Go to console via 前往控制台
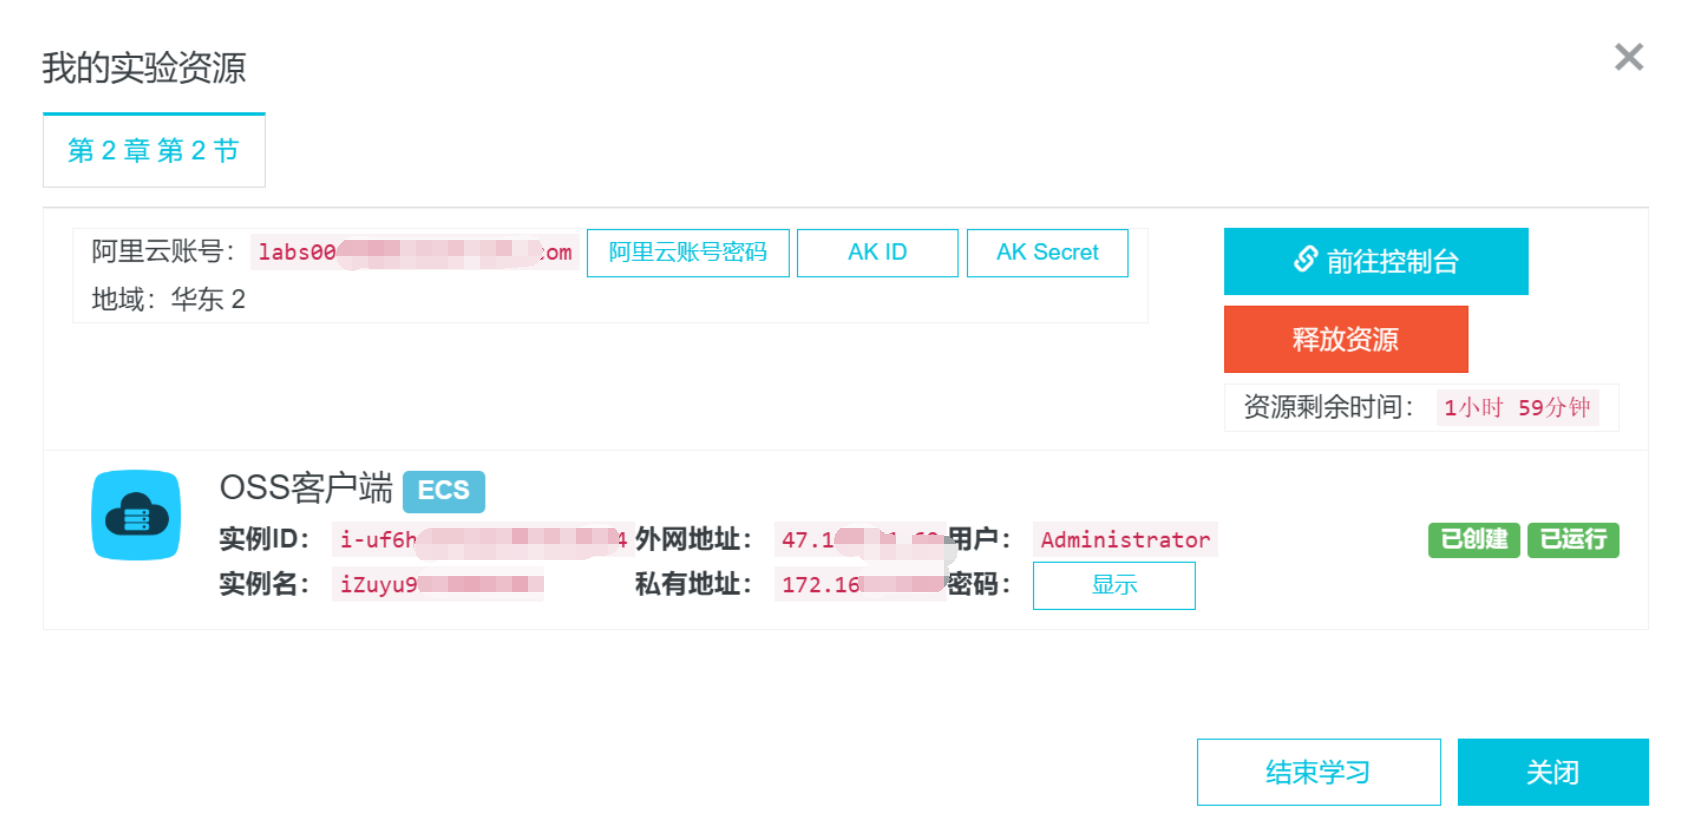Screen dimensions: 1686x839 (x=1376, y=261)
